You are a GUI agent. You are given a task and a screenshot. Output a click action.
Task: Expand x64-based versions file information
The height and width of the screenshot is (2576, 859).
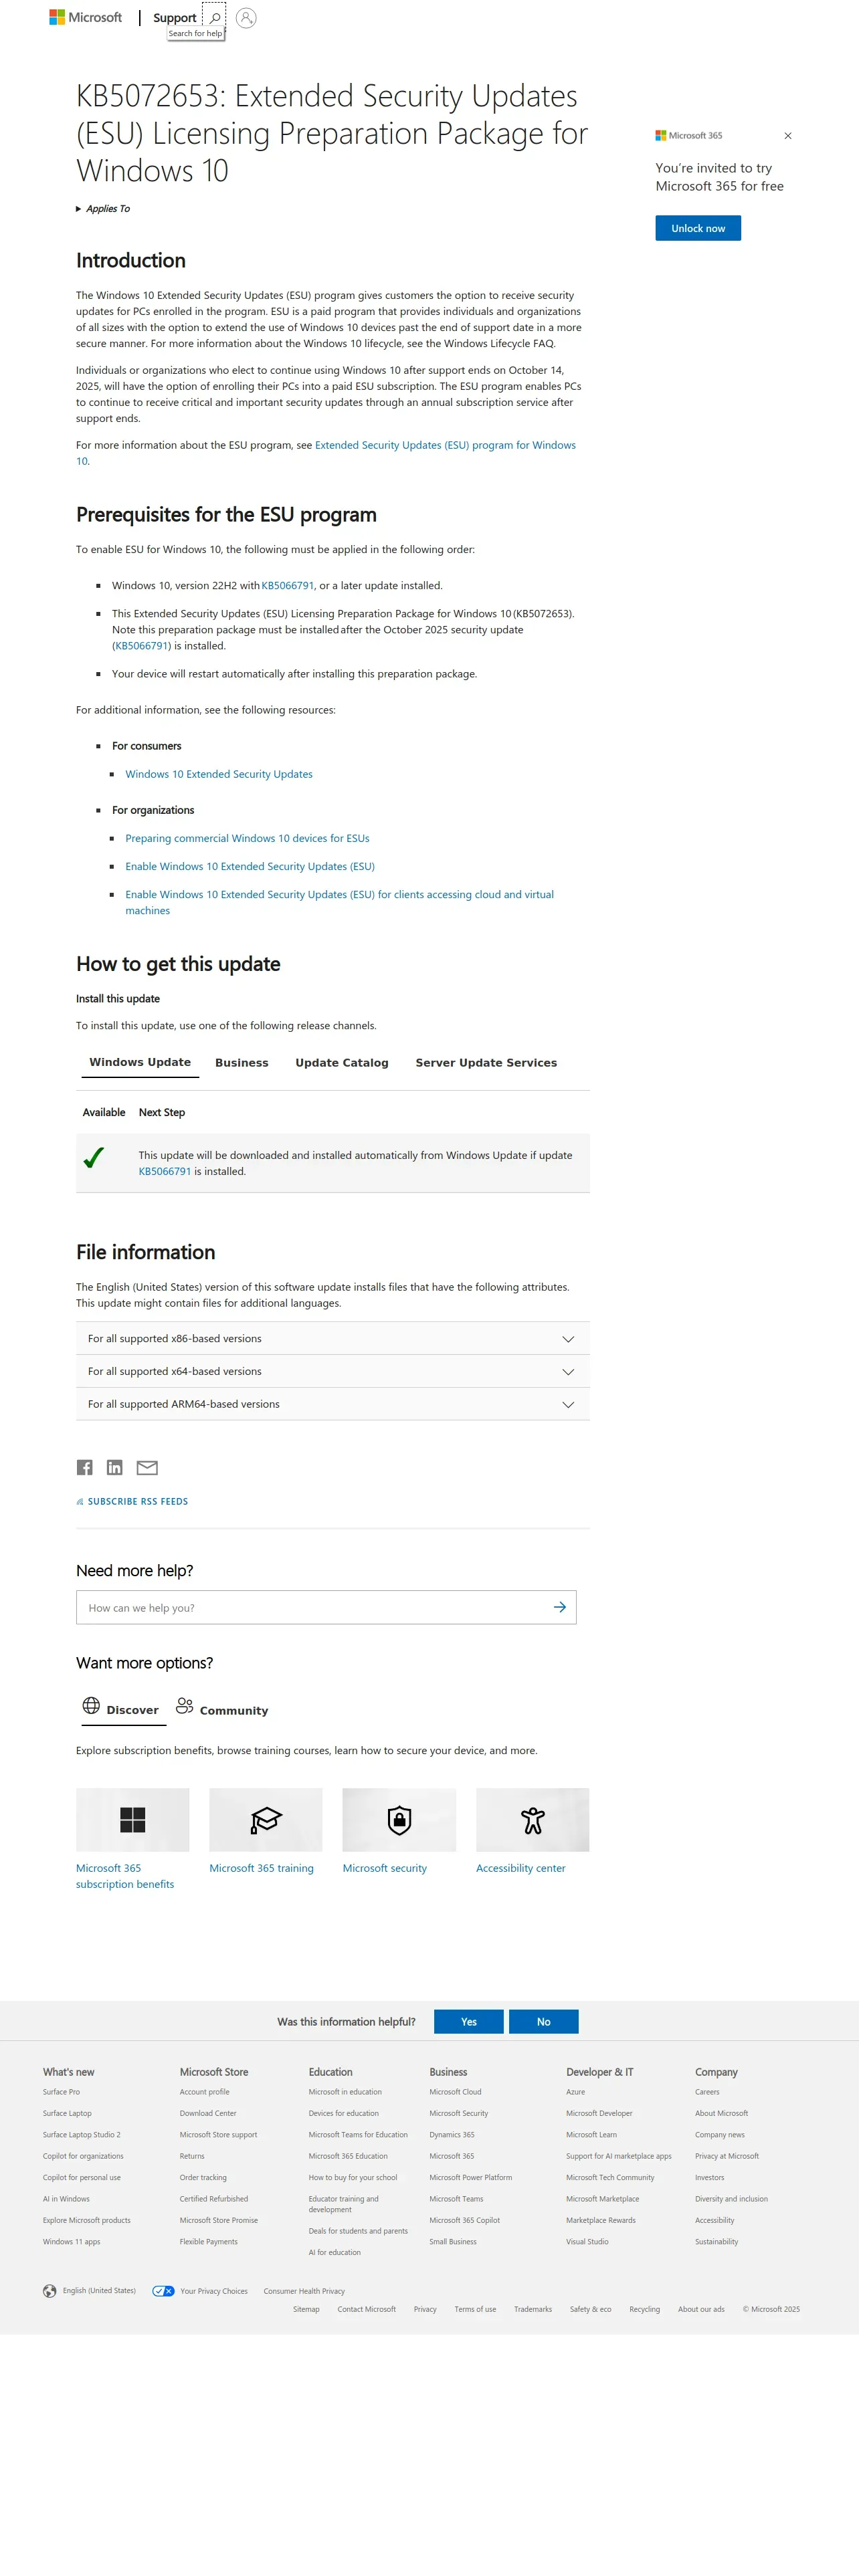[568, 1371]
